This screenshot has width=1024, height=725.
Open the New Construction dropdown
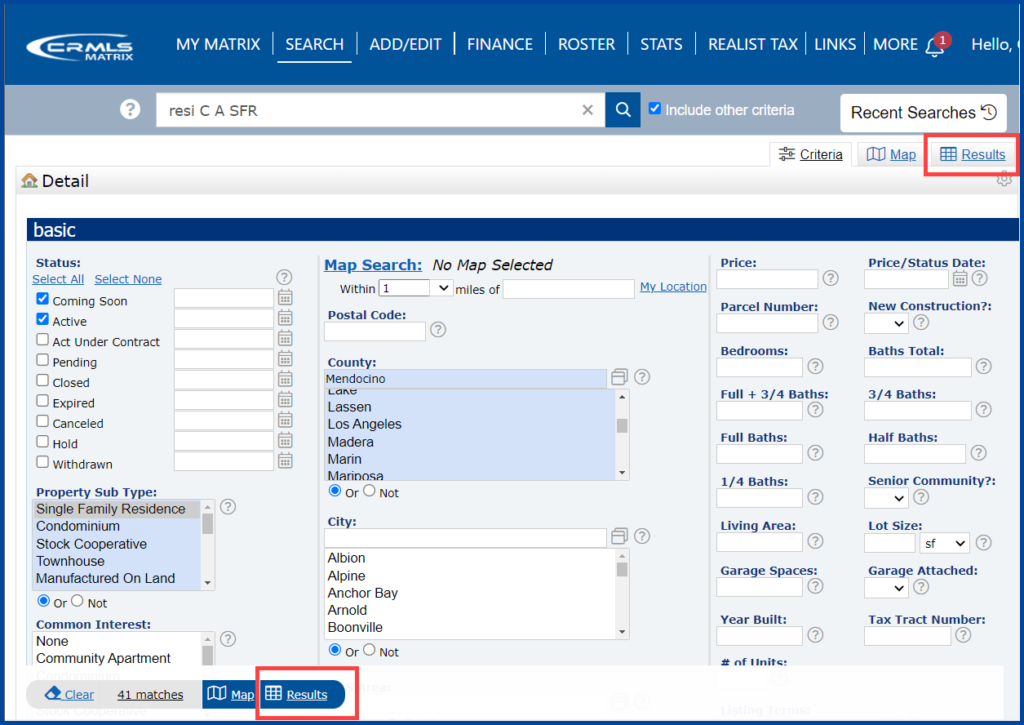884,324
